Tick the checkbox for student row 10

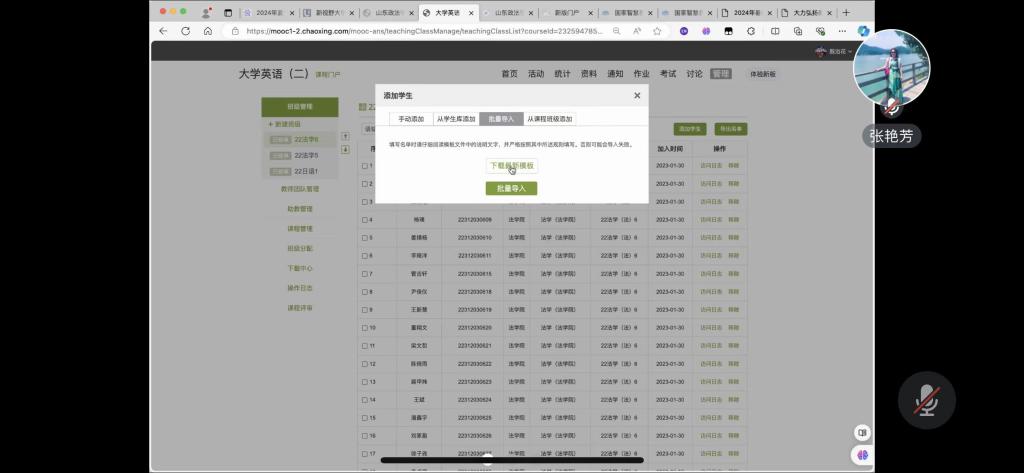366,328
